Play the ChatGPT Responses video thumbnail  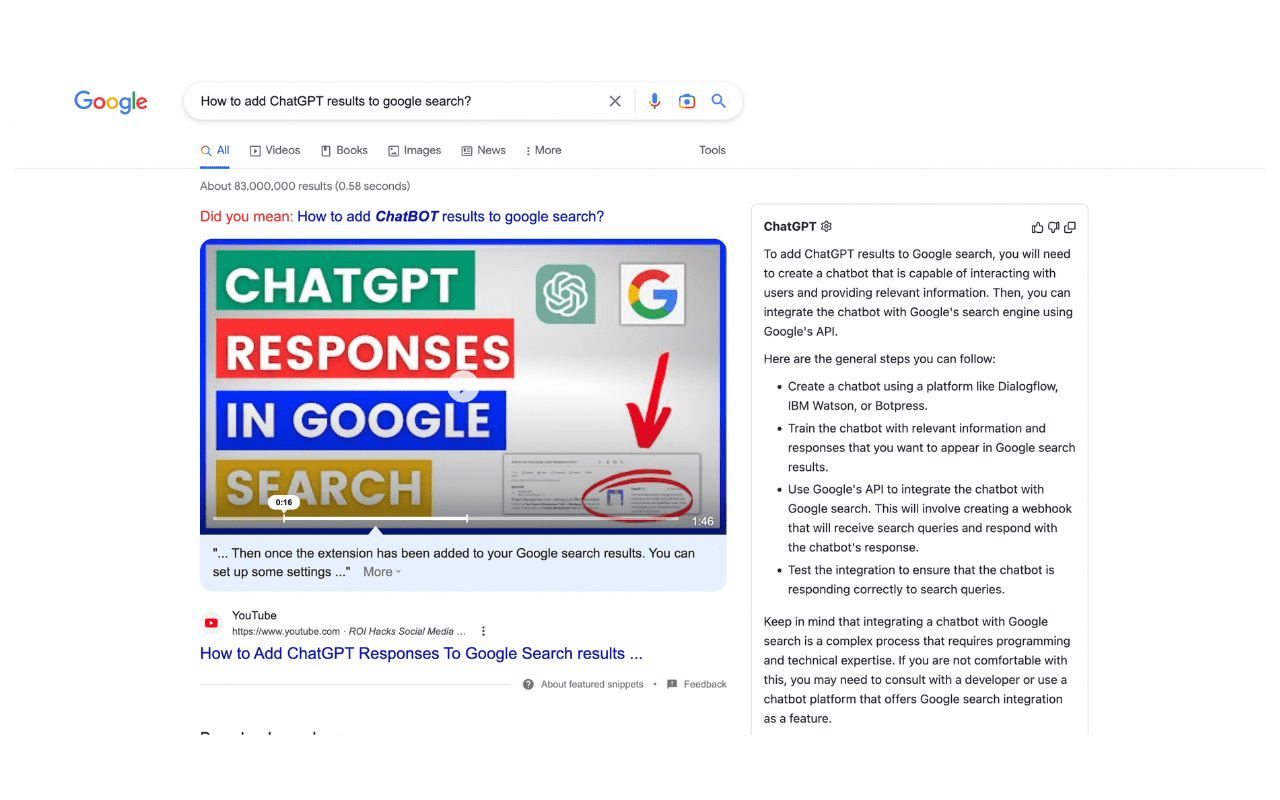pos(463,386)
